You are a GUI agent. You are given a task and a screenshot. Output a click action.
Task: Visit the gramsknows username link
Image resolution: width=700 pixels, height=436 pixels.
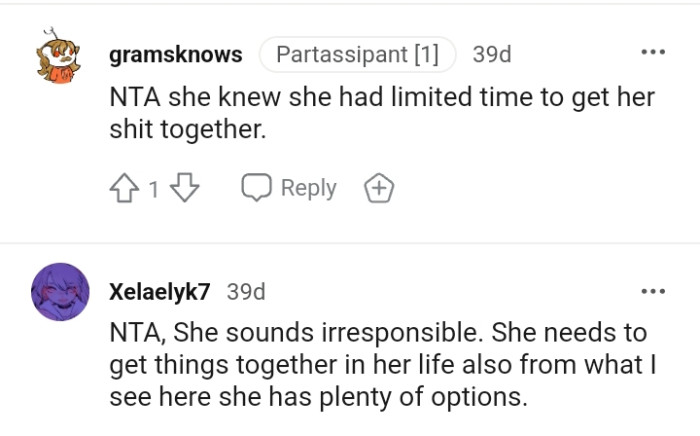click(x=175, y=54)
